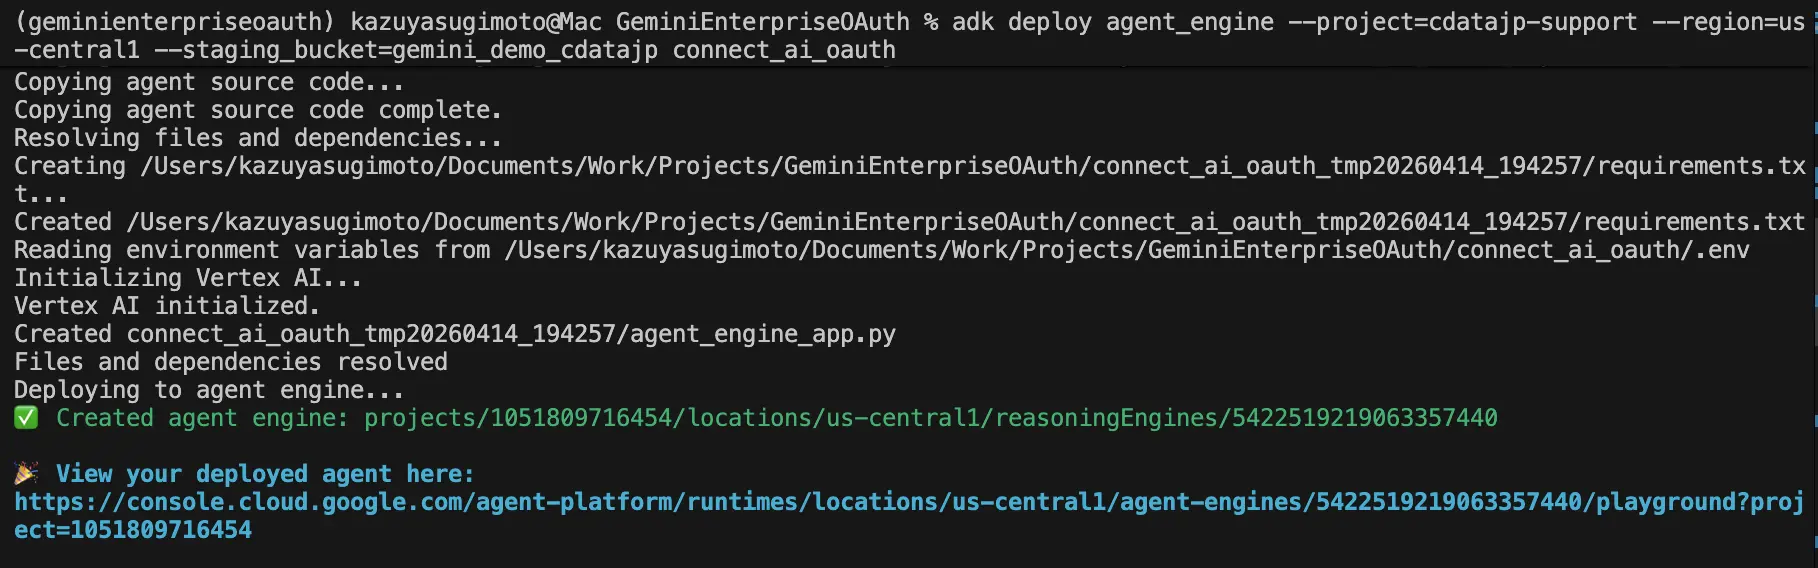This screenshot has width=1818, height=568.
Task: Click the reasoningEngines resource path in green
Action: tap(930, 418)
